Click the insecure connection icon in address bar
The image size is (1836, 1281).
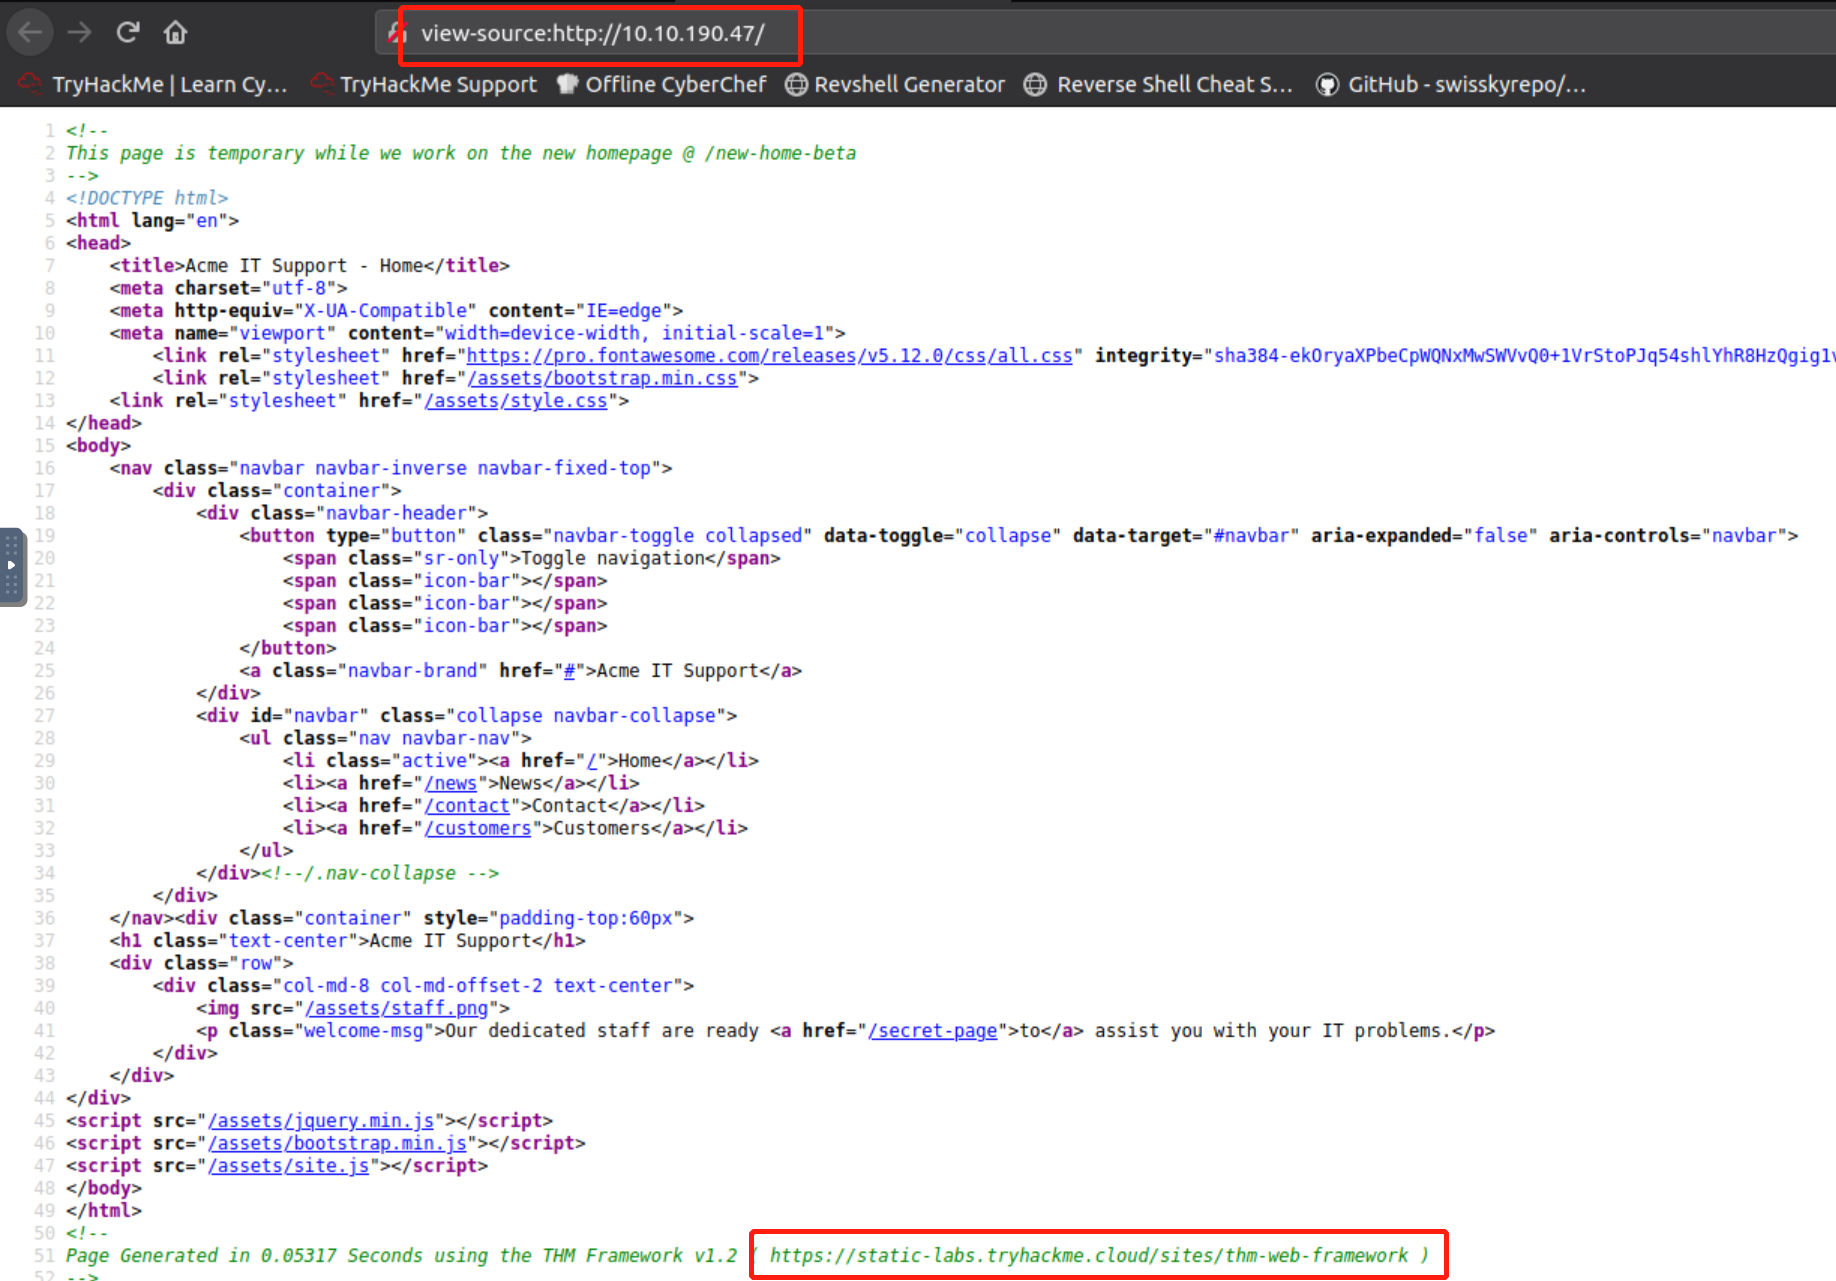click(397, 33)
